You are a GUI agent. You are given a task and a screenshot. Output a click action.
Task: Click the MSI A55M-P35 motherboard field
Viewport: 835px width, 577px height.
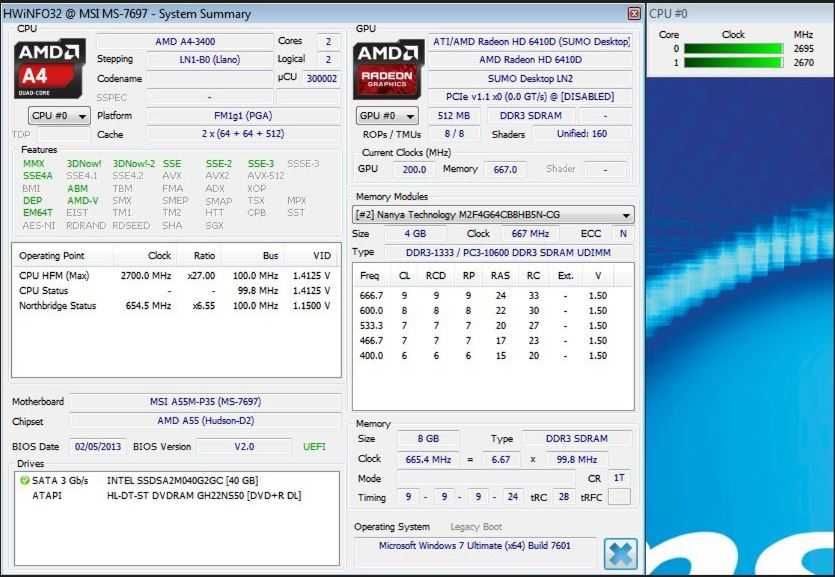(206, 401)
